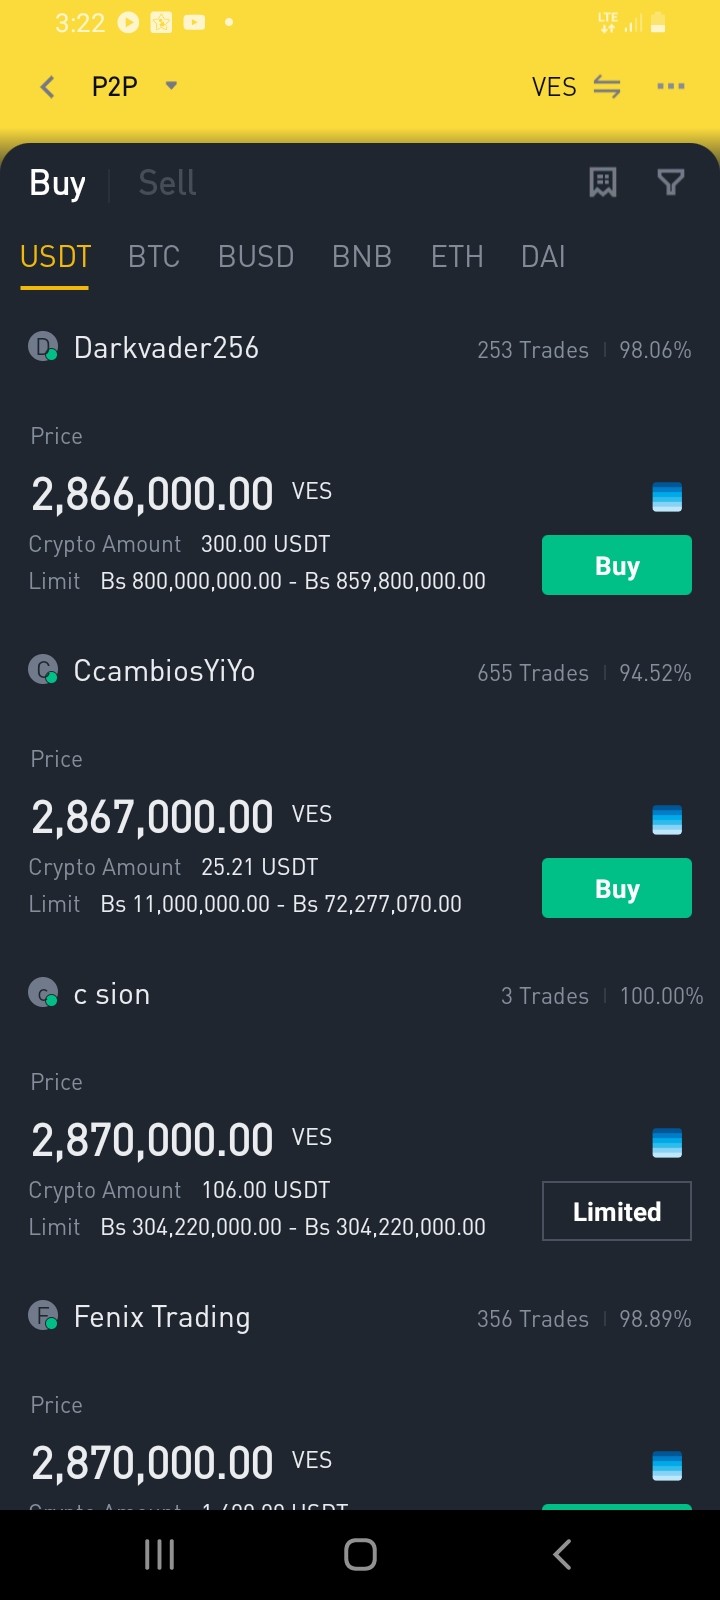
Task: Open the filter funnel icon
Action: click(x=671, y=182)
